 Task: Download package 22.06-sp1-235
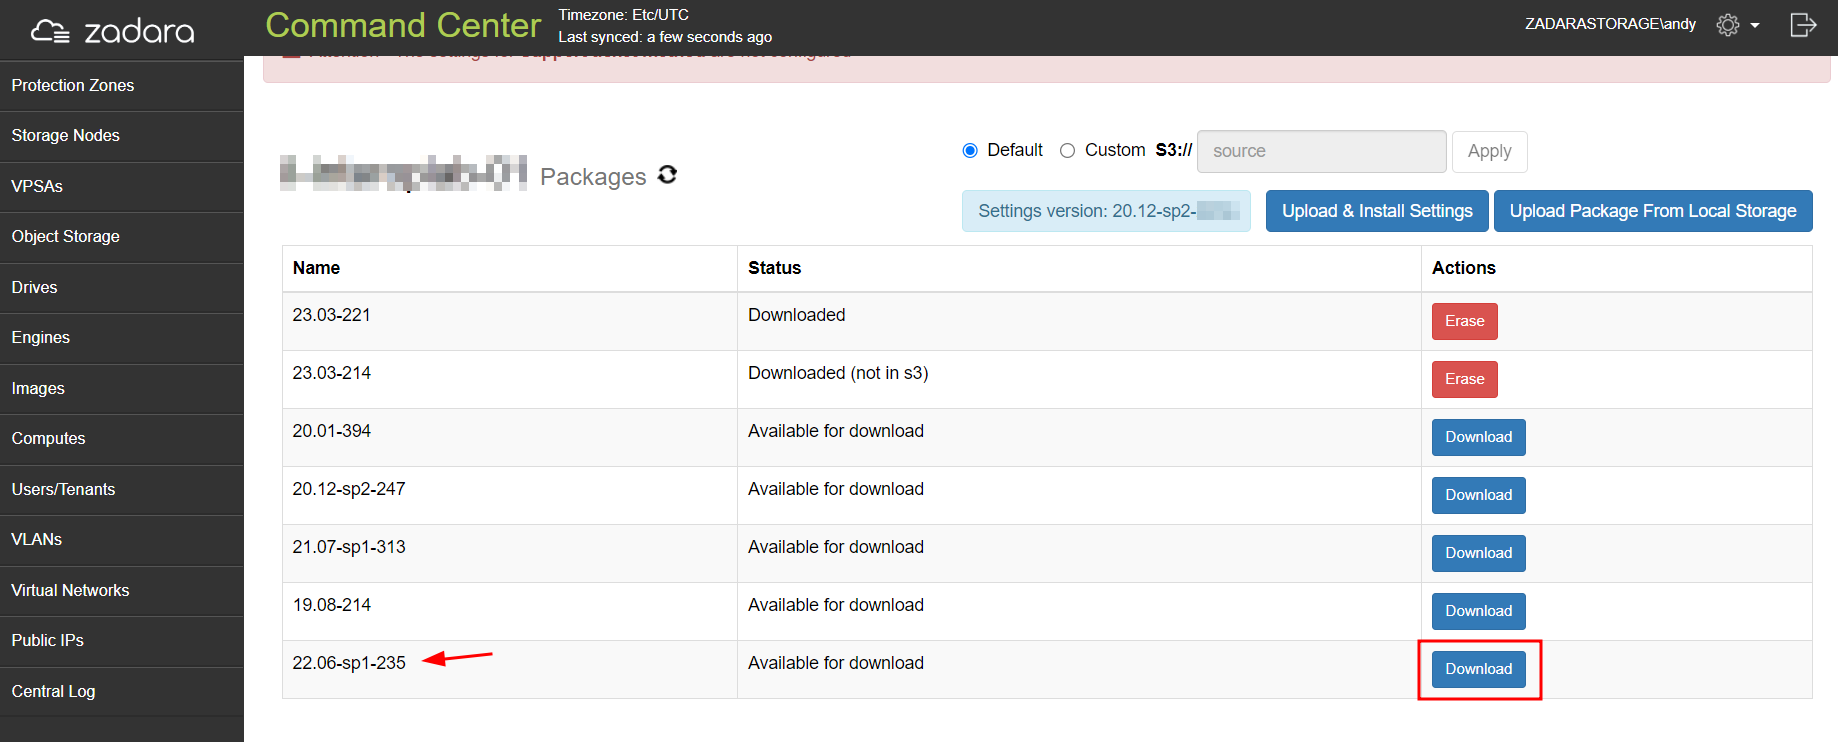[1478, 669]
